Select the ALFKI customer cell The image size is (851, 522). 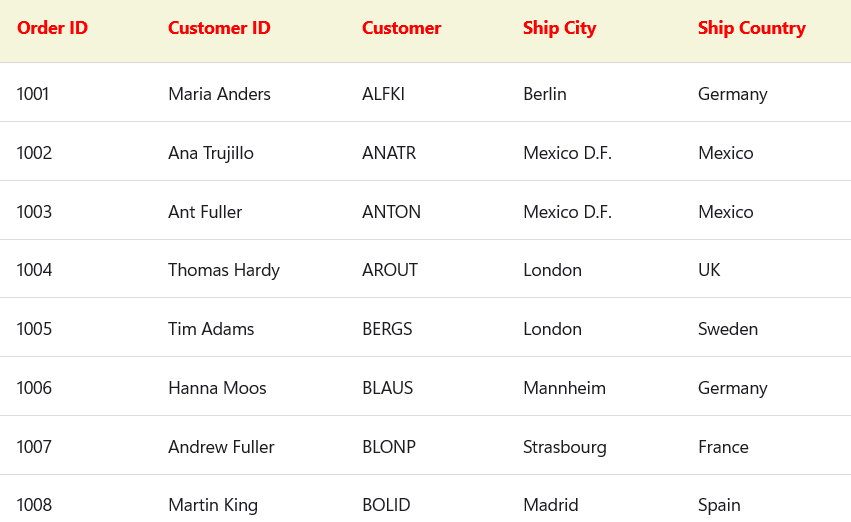click(383, 94)
